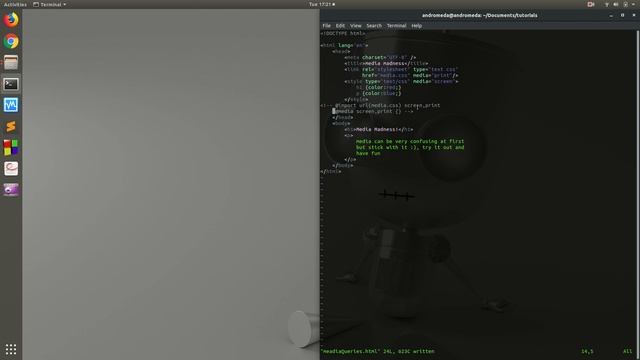Click the p color blue rule

[378, 93]
